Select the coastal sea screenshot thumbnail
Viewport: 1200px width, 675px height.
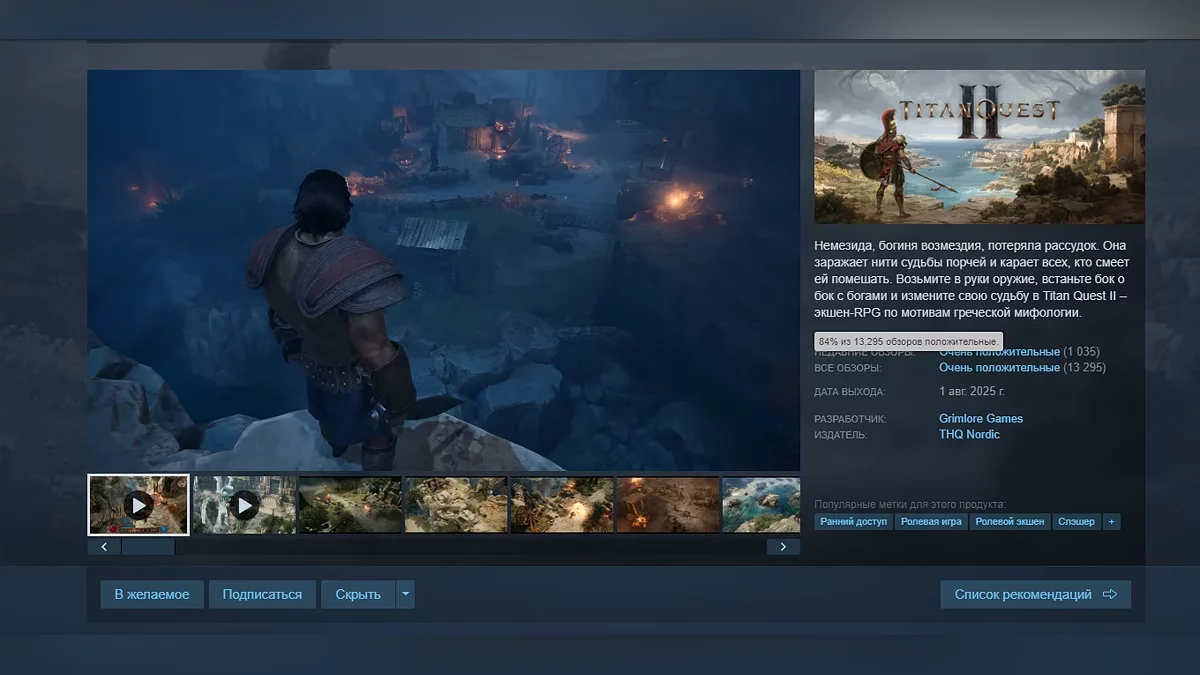[761, 505]
